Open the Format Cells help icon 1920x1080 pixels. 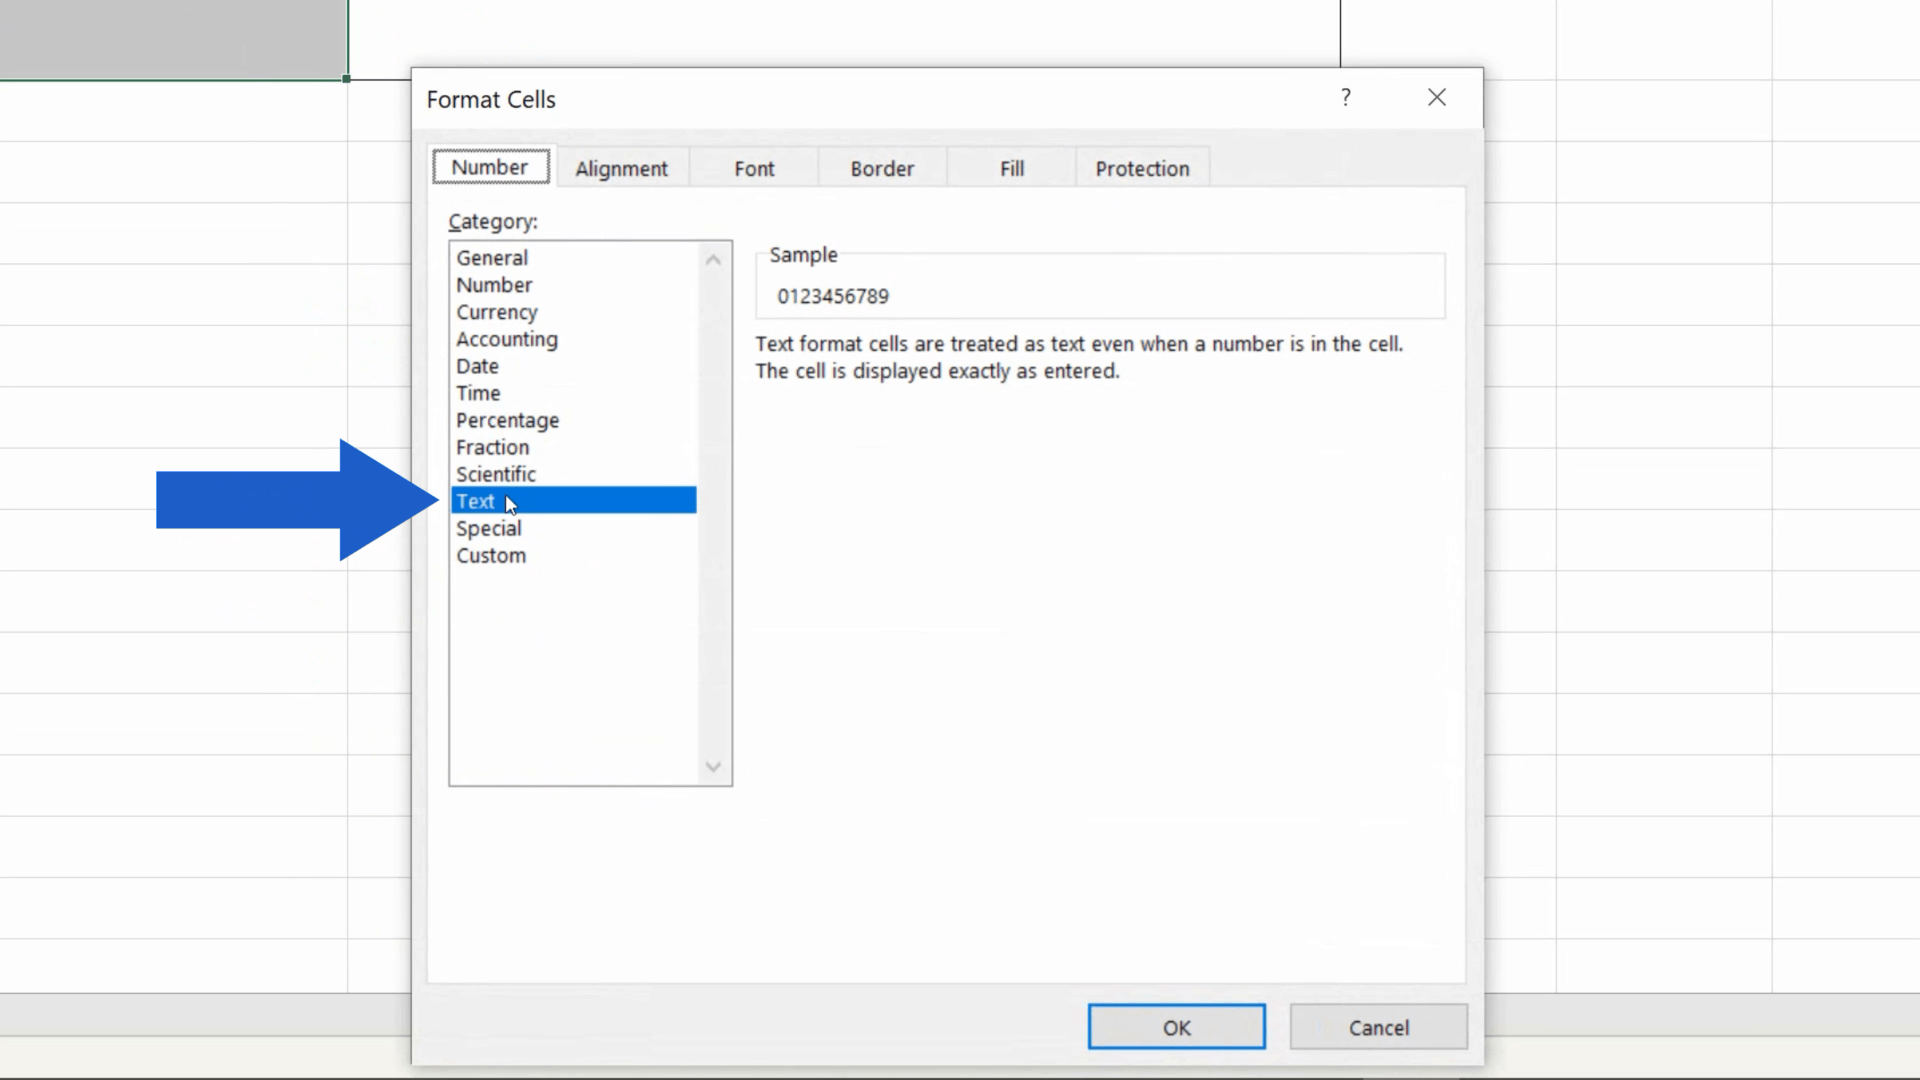[1345, 97]
